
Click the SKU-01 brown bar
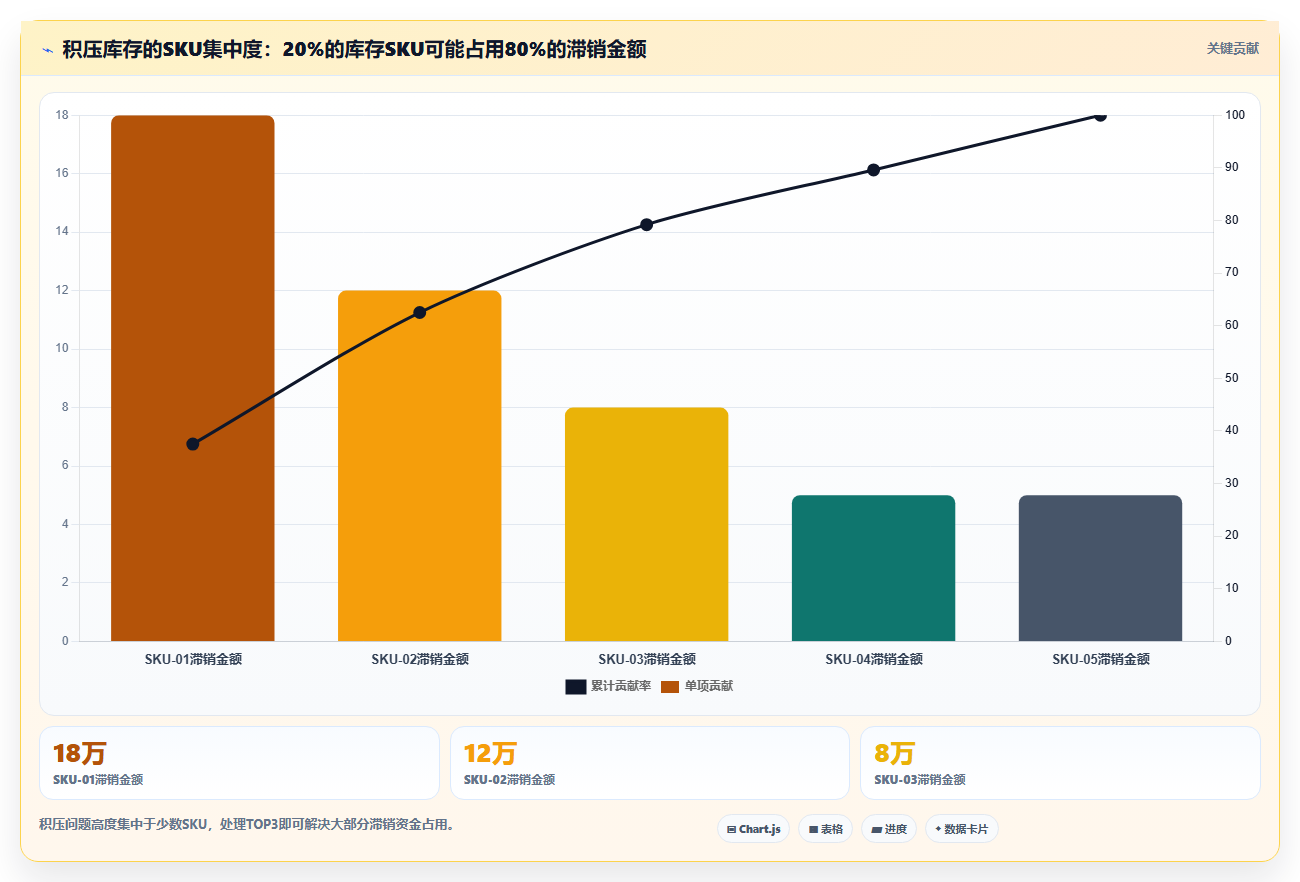coord(193,378)
